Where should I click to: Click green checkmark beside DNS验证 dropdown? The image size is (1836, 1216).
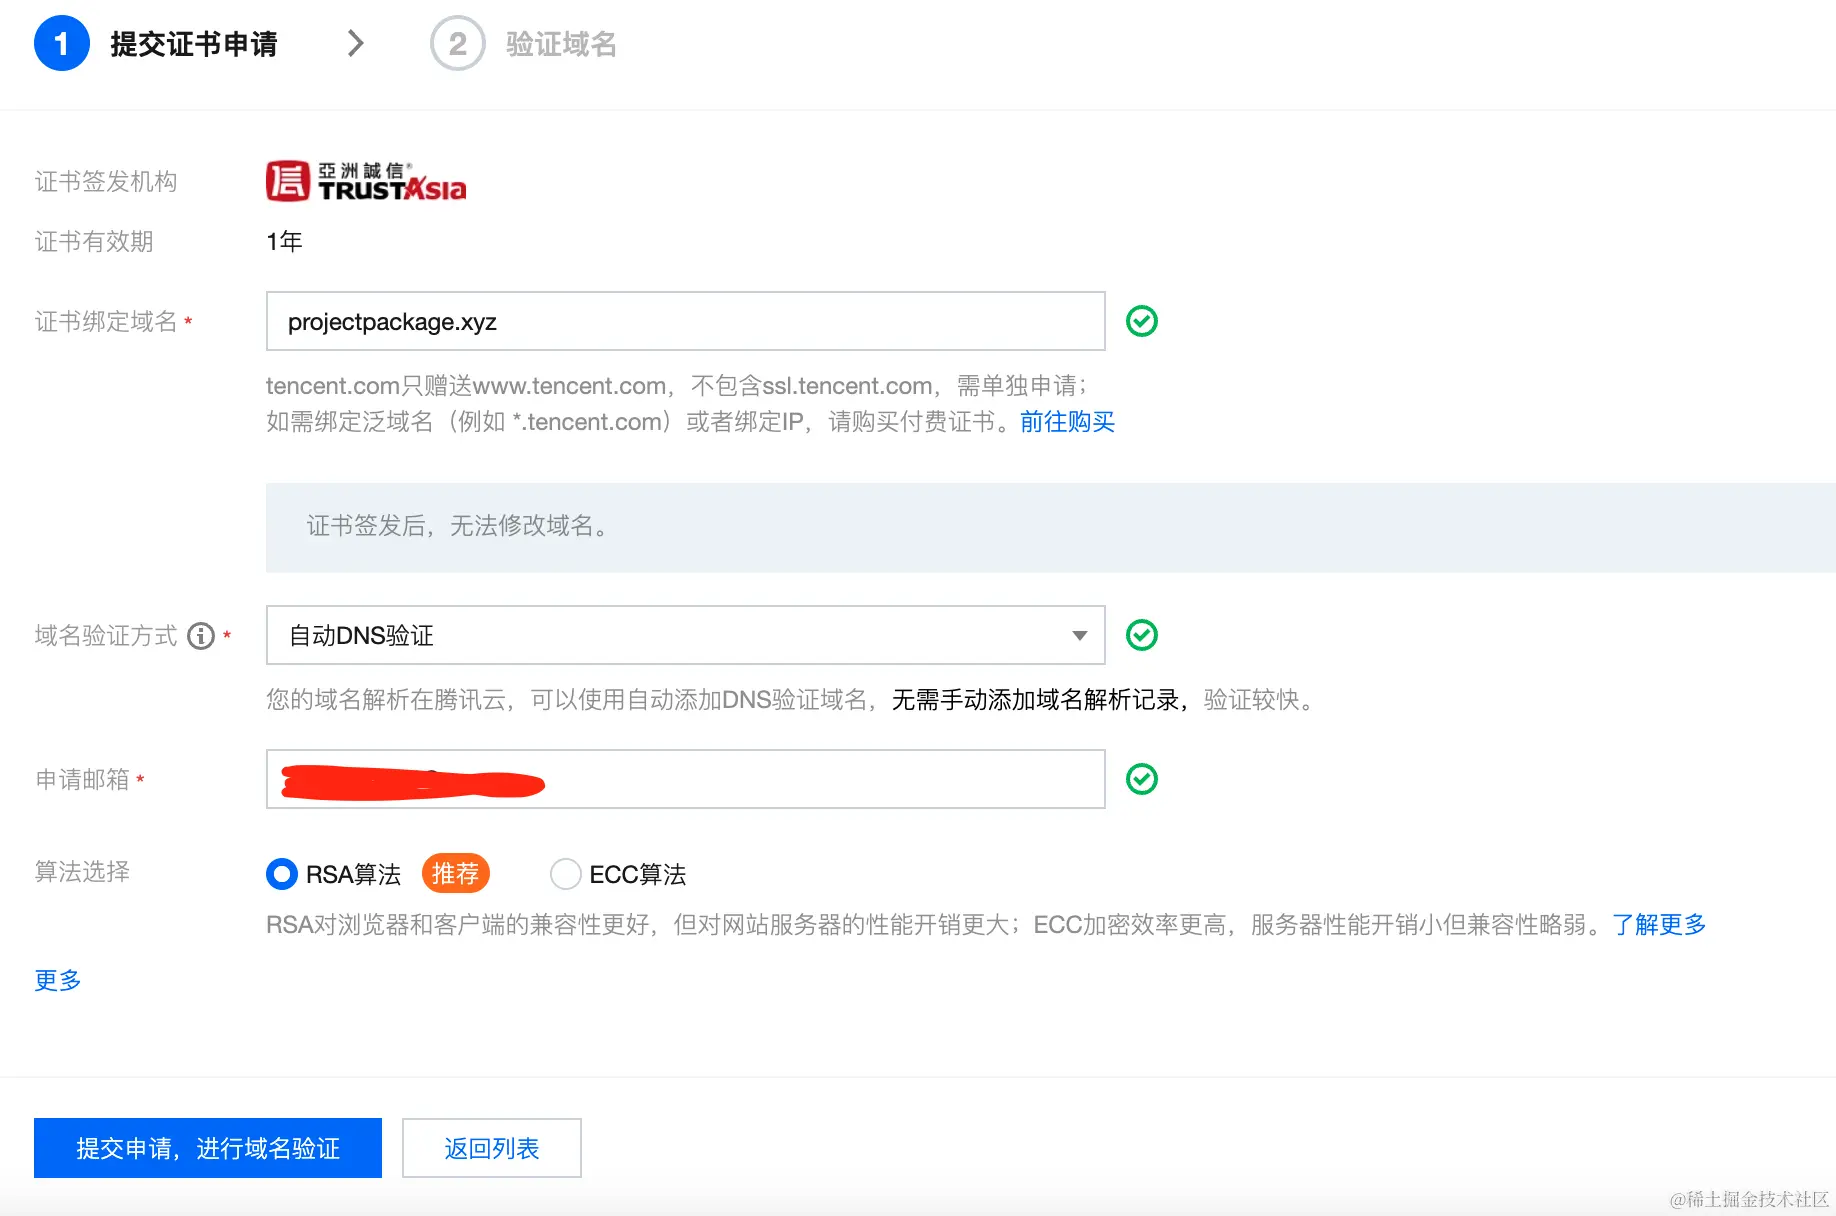coord(1141,634)
